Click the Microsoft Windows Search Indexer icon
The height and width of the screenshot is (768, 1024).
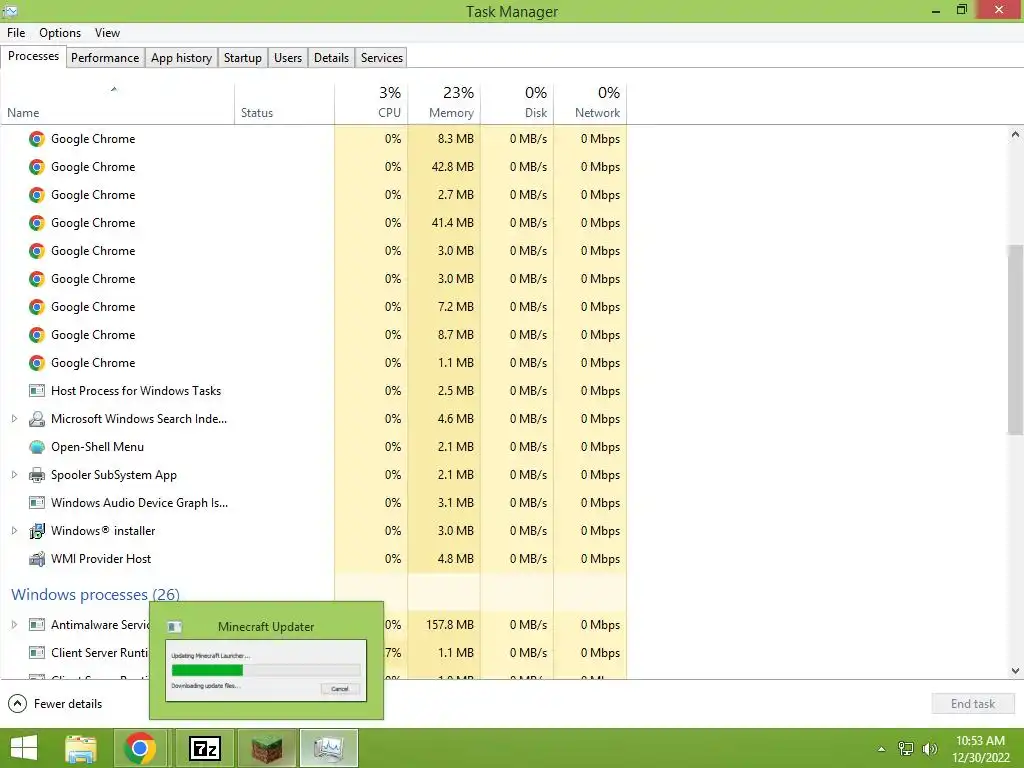coord(37,419)
